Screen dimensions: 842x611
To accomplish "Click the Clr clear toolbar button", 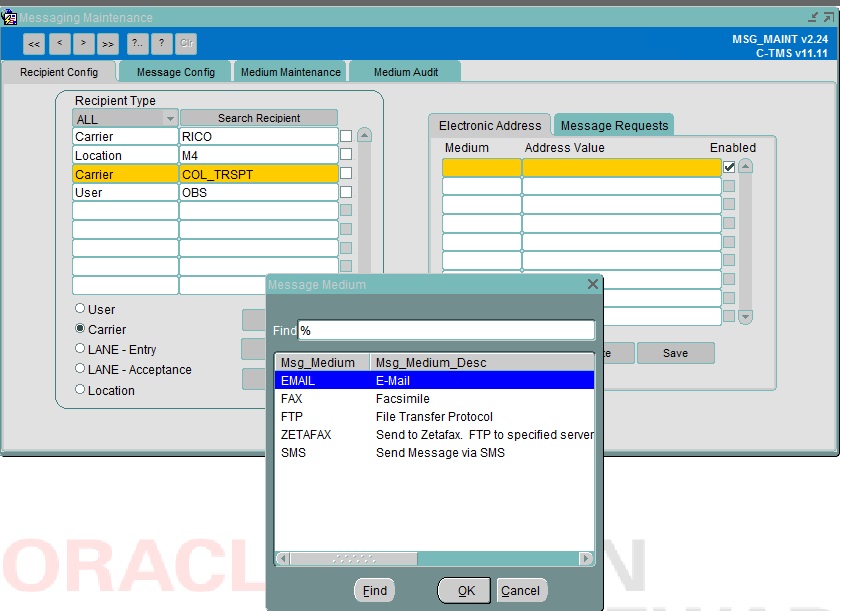I will [x=186, y=44].
